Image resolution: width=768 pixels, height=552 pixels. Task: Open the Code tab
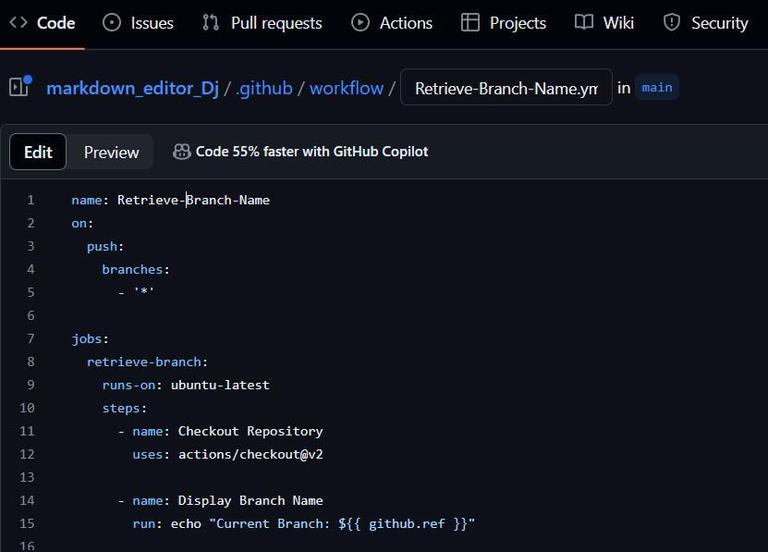coord(43,23)
